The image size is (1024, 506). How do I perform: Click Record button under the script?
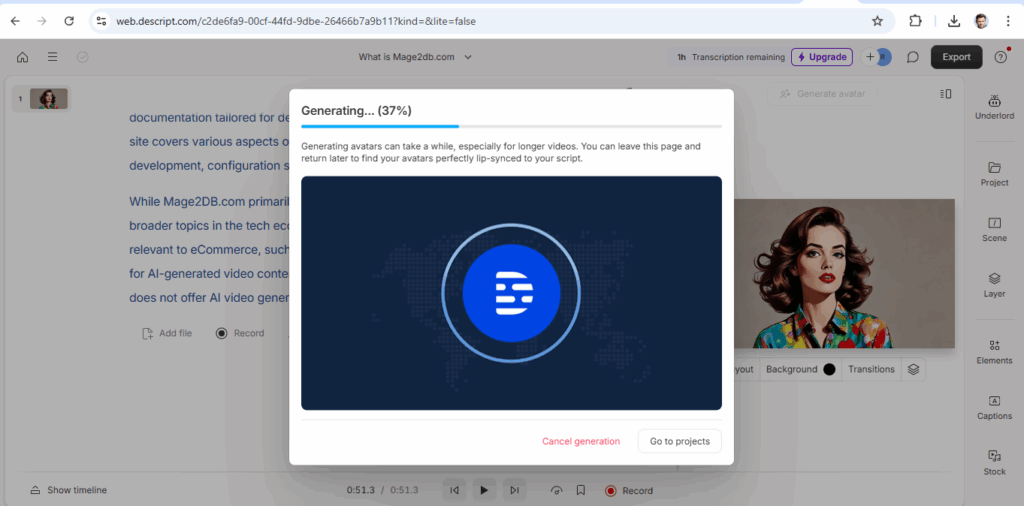click(x=240, y=333)
